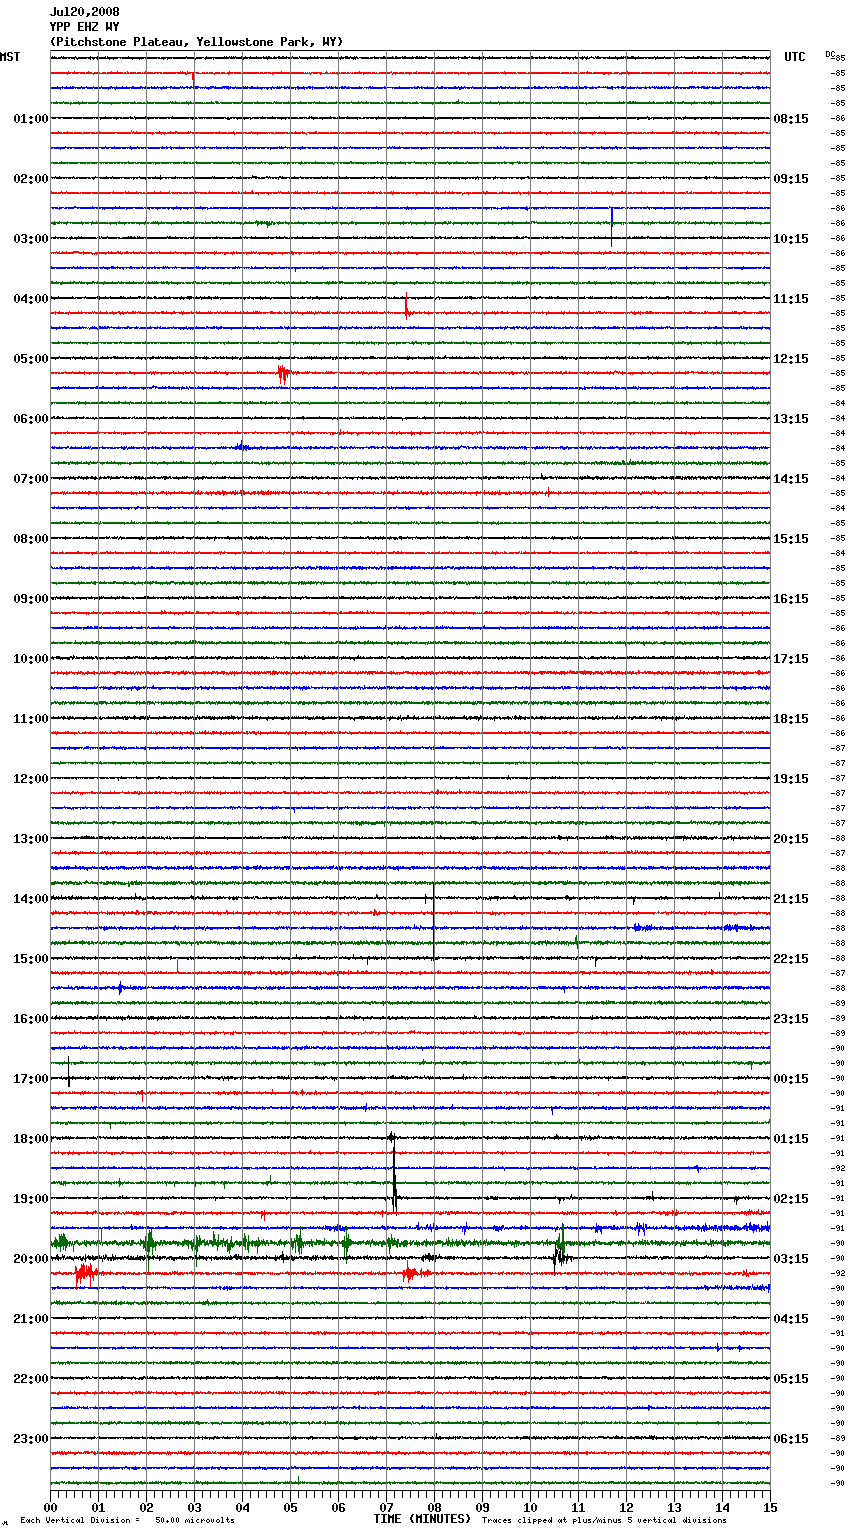Click the 19:00 MST time label
This screenshot has height=1534, width=850.
tap(31, 1199)
